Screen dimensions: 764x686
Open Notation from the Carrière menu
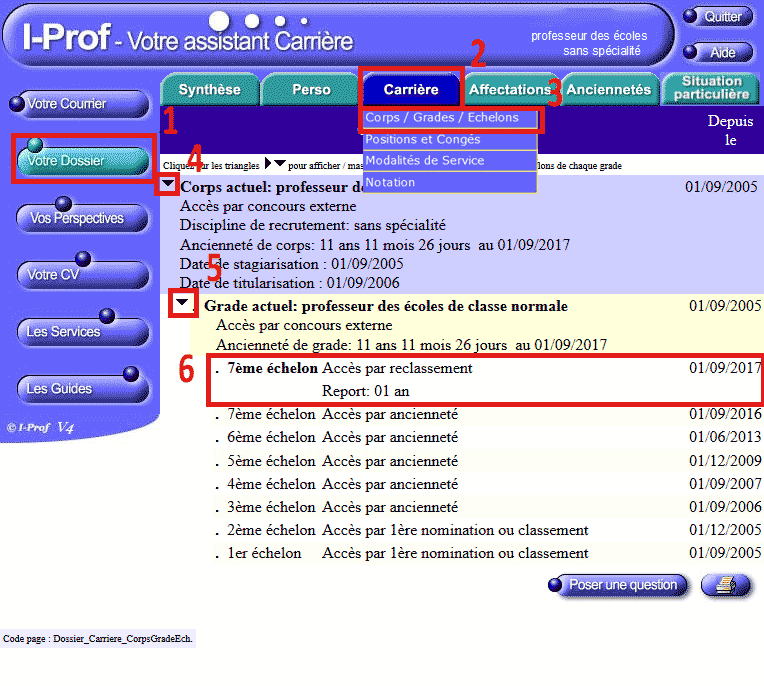(450, 182)
